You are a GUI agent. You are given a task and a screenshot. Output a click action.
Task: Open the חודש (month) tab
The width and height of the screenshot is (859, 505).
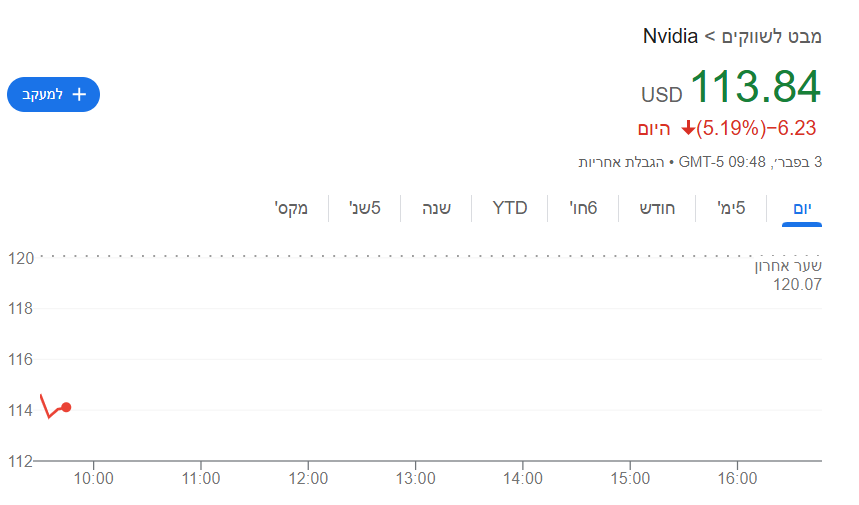pyautogui.click(x=657, y=208)
